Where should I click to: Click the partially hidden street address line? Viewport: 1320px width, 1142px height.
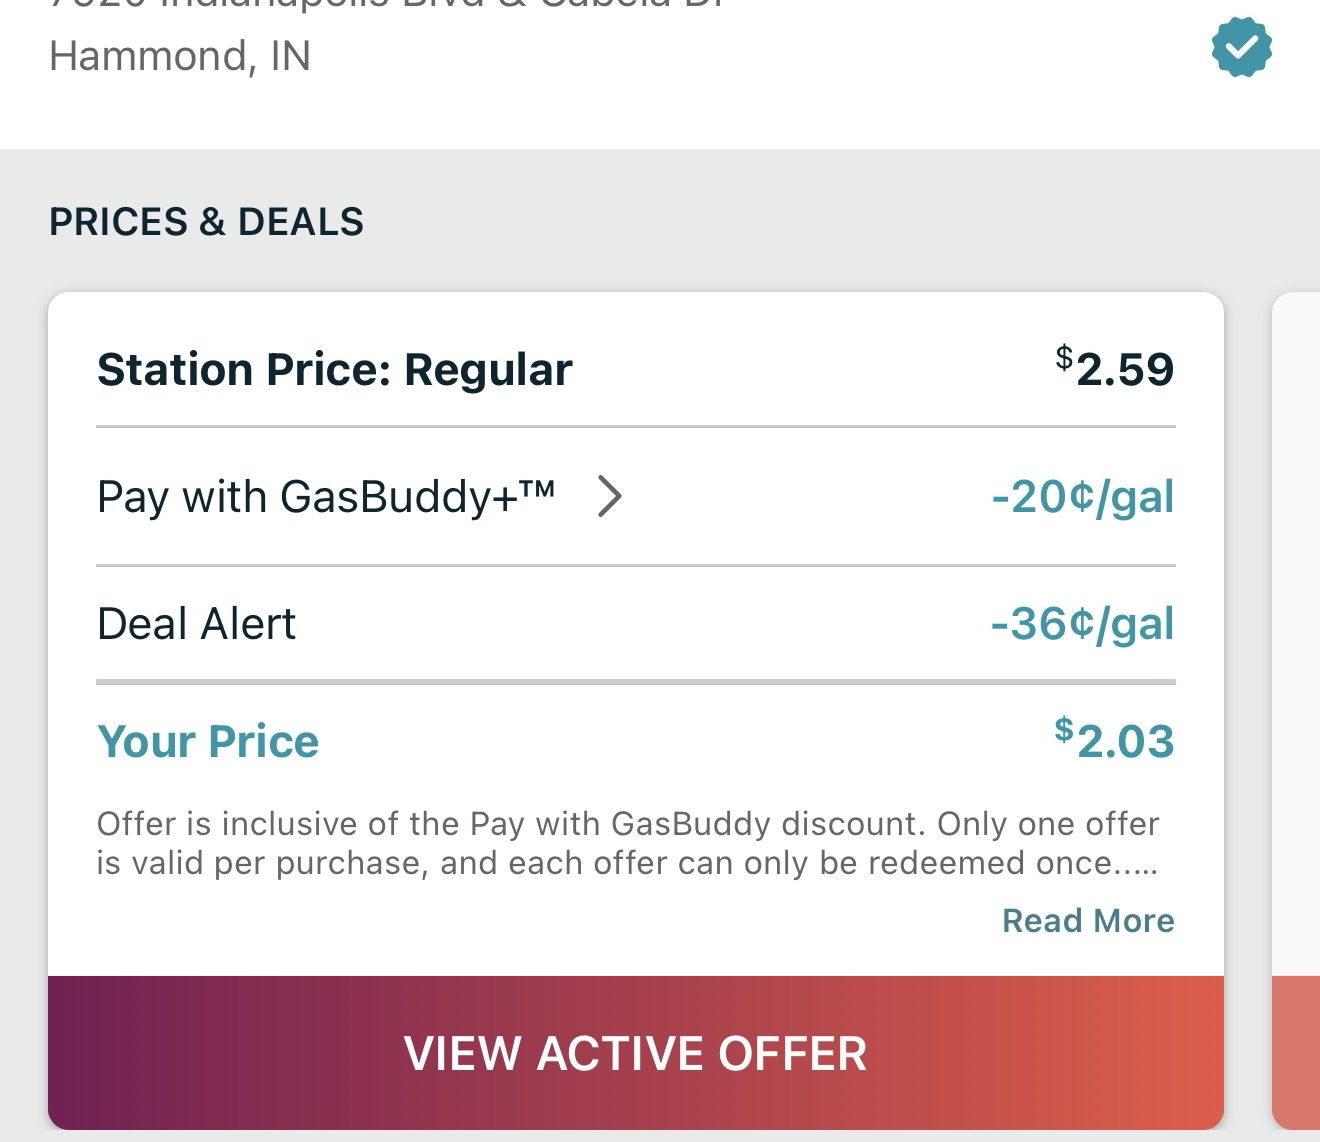(x=390, y=5)
